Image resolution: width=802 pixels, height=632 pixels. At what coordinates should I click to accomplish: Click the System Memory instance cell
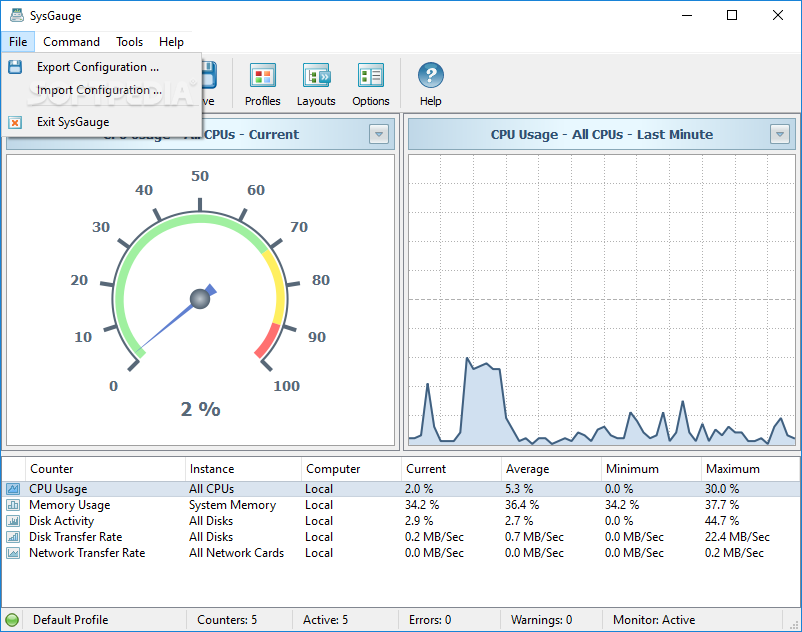(x=232, y=505)
